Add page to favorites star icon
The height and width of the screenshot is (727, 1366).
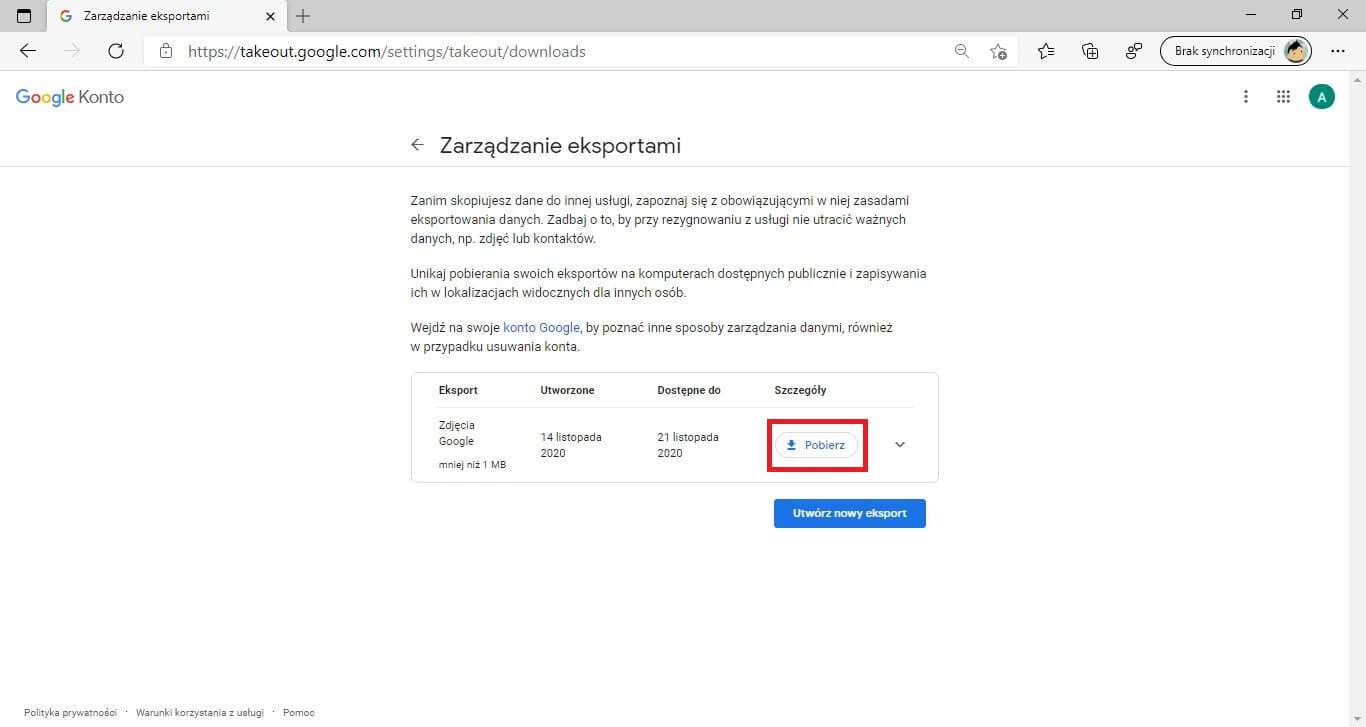(x=998, y=51)
